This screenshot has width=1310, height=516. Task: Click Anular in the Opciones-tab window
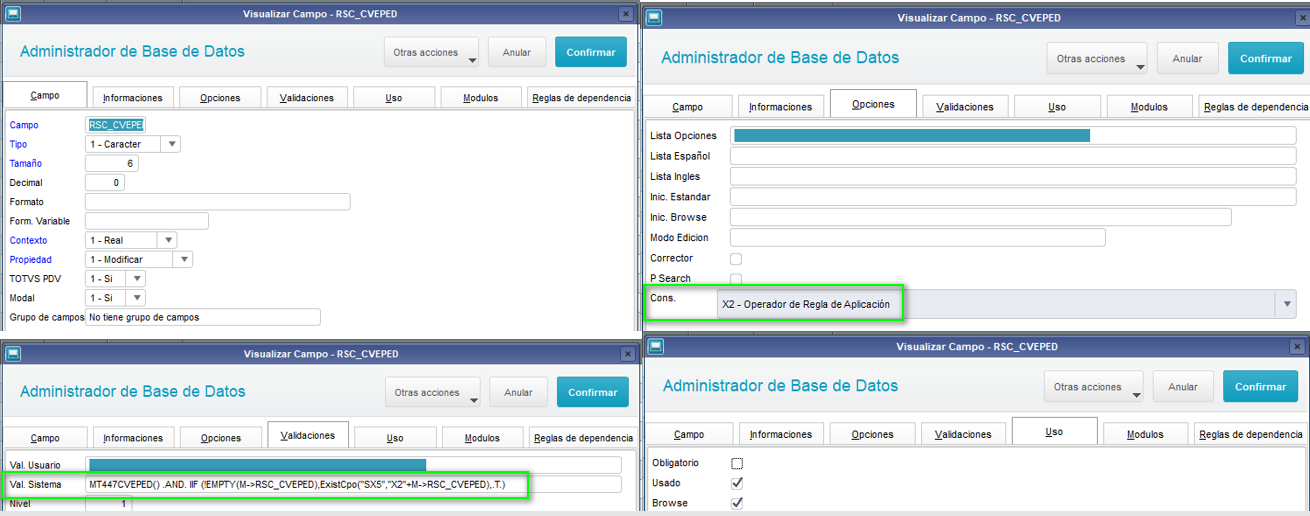1187,58
